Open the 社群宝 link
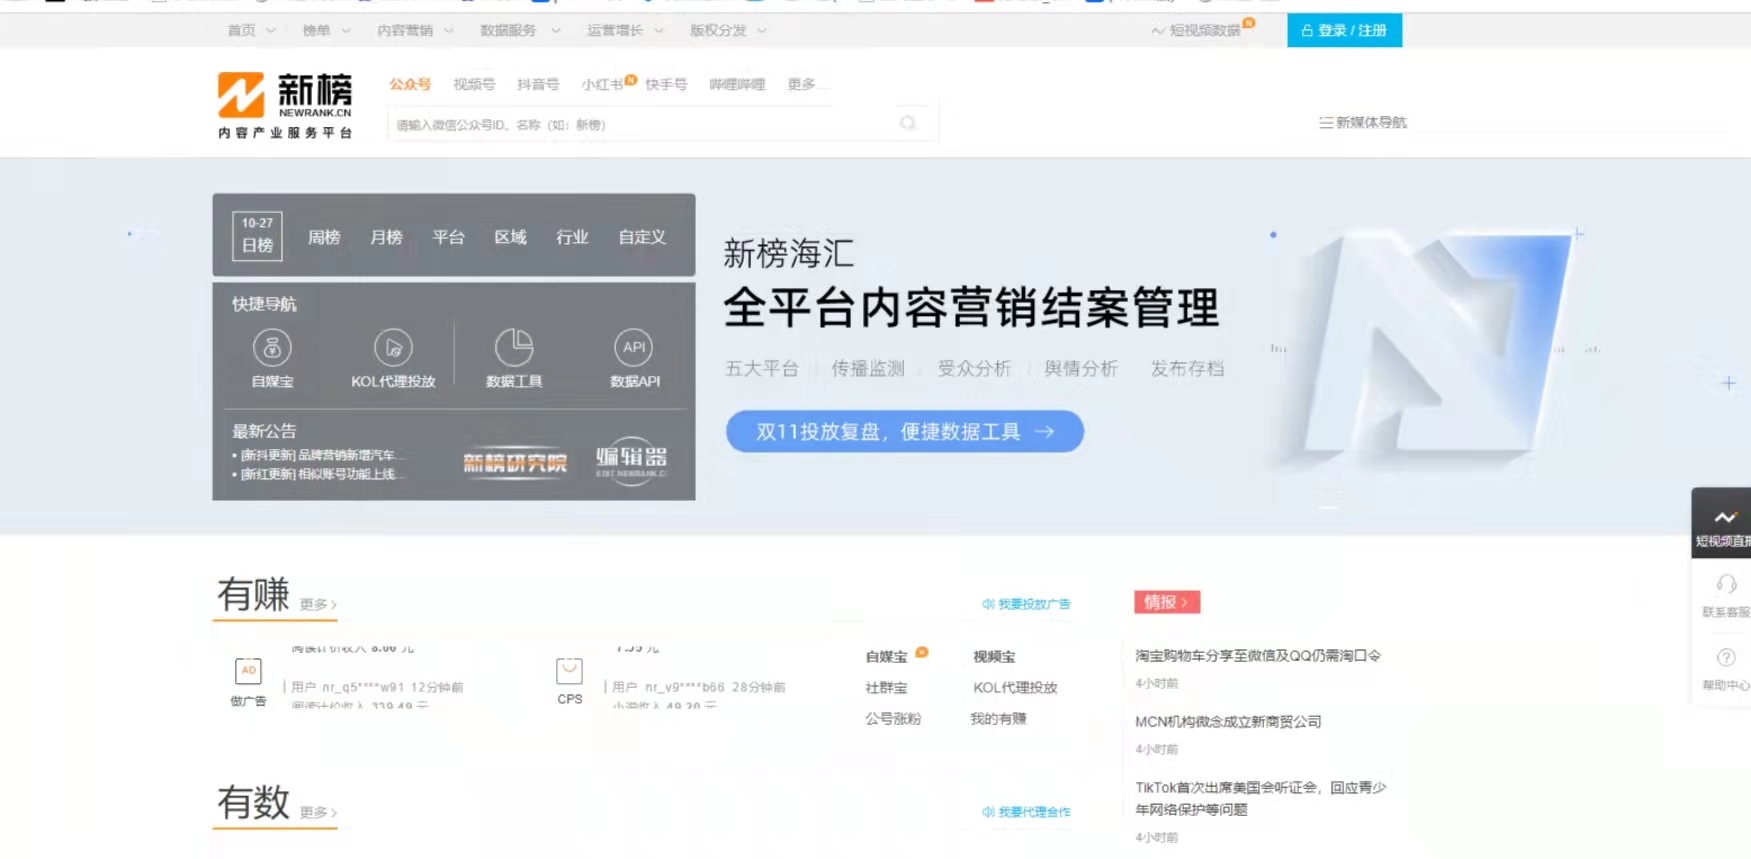 point(886,688)
